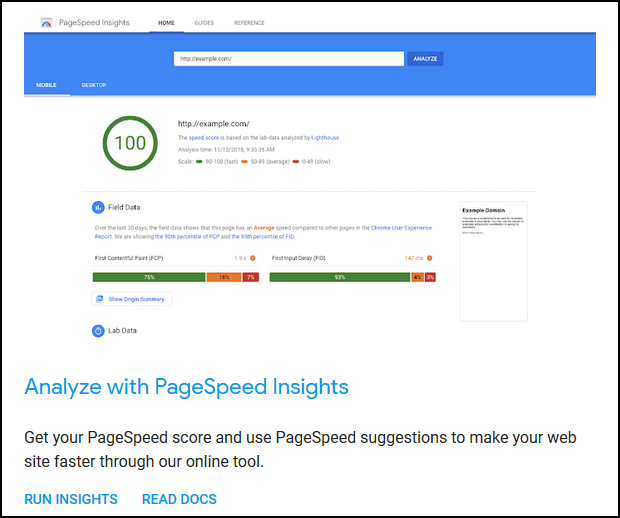Click the ANALYZE button
This screenshot has height=518, width=620.
[425, 59]
